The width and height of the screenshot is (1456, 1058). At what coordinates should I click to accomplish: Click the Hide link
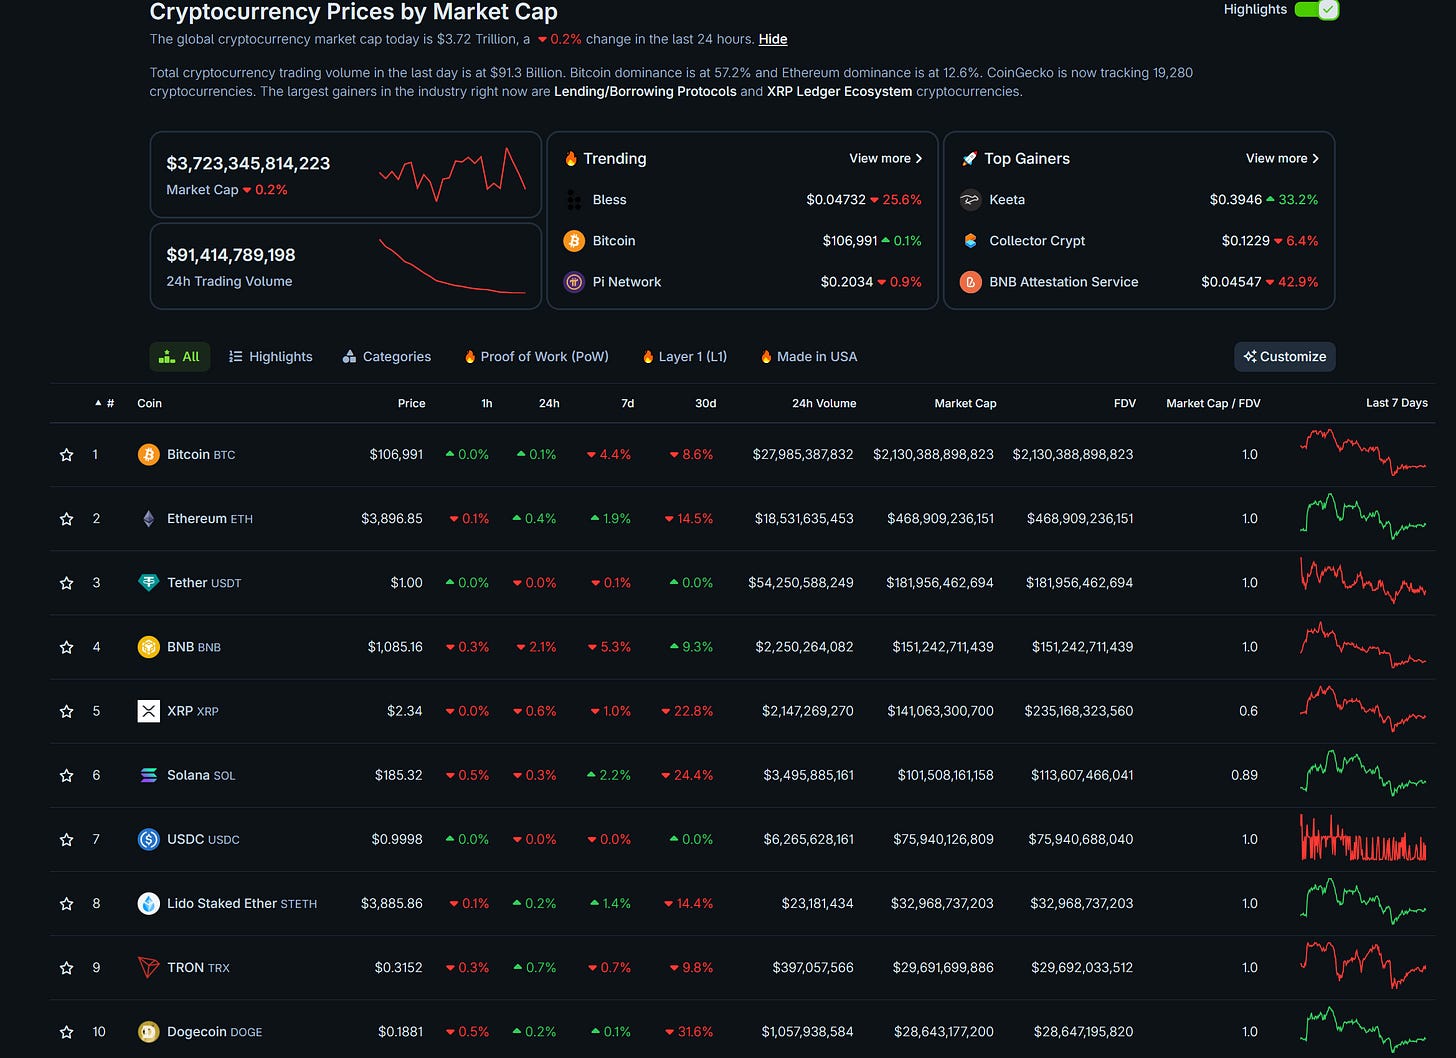[x=773, y=39]
